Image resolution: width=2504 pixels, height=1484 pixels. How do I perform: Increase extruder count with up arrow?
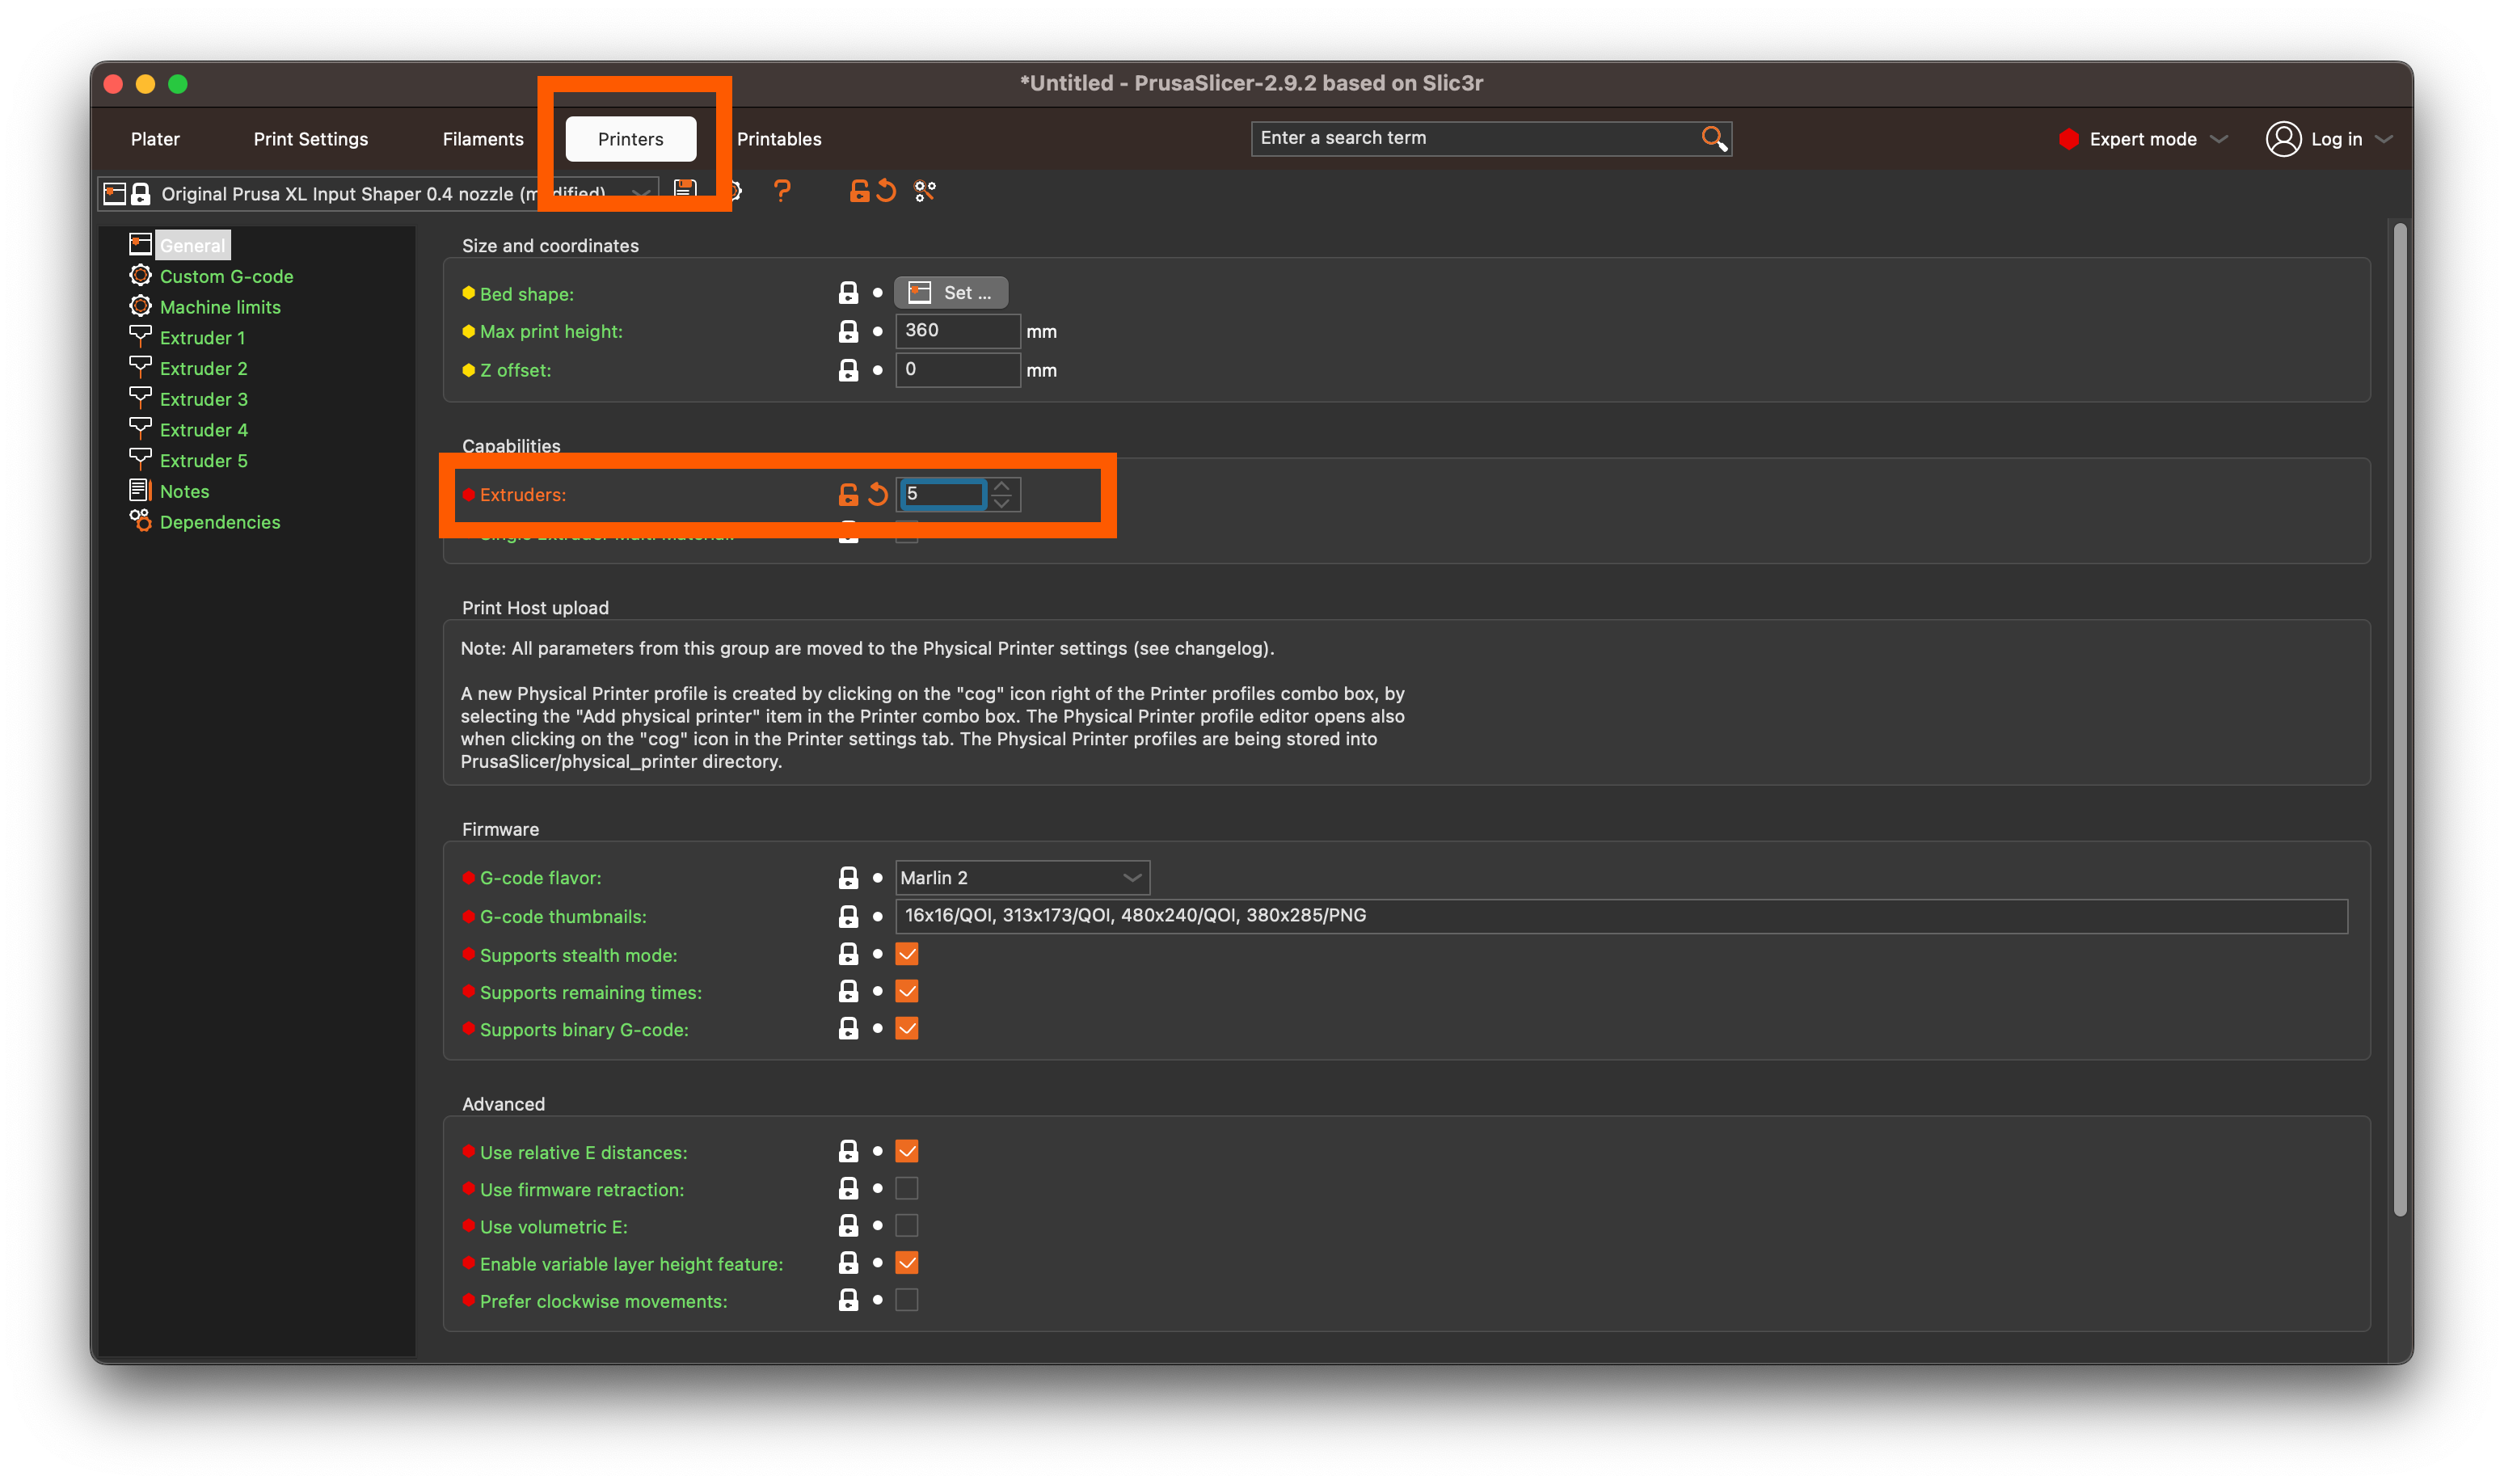coord(1002,486)
